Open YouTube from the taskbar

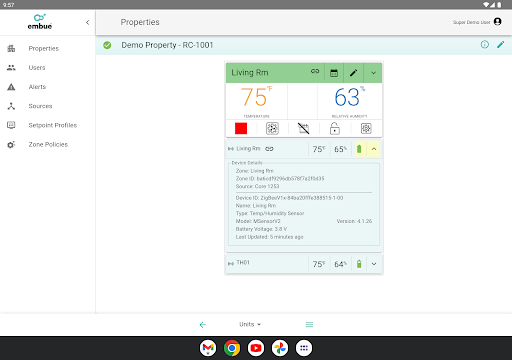(256, 348)
